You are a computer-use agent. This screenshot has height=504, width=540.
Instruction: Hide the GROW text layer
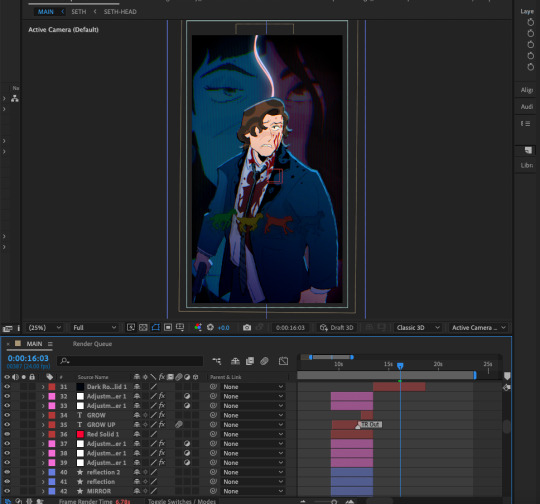point(7,415)
